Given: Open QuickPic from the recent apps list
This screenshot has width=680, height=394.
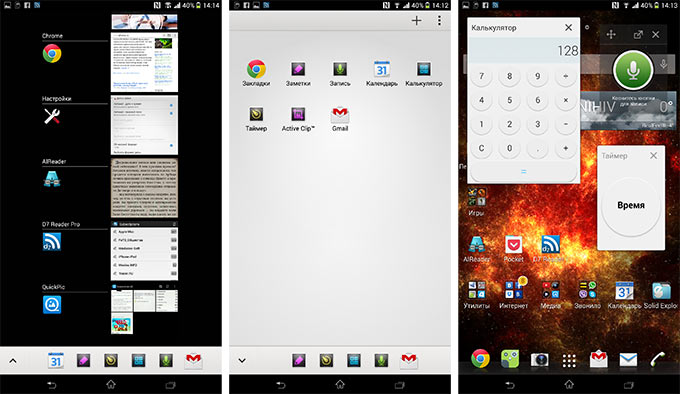Looking at the screenshot, I should pyautogui.click(x=52, y=305).
